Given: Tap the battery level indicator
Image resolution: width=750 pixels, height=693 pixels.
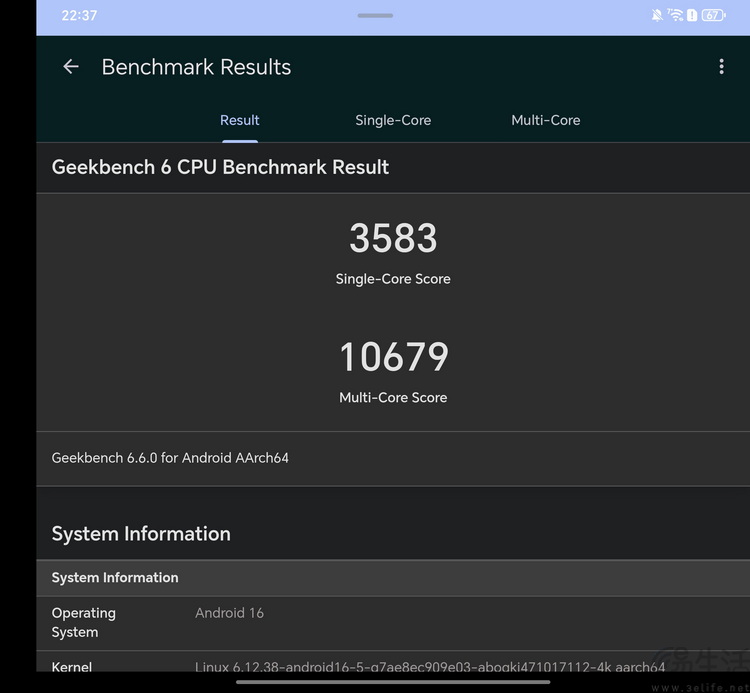Looking at the screenshot, I should tap(713, 15).
